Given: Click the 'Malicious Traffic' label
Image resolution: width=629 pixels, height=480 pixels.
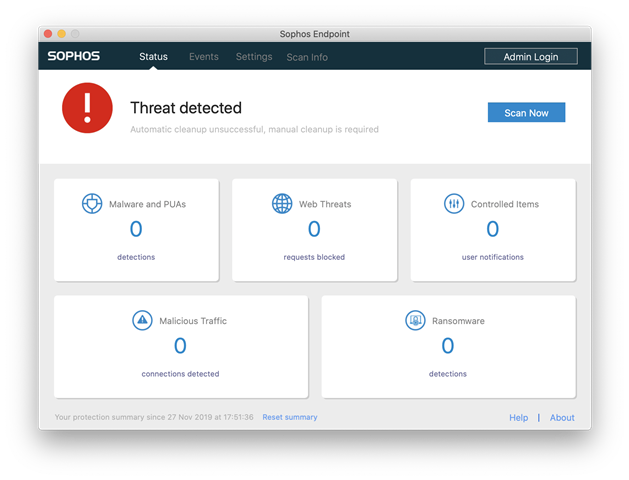Looking at the screenshot, I should point(193,321).
